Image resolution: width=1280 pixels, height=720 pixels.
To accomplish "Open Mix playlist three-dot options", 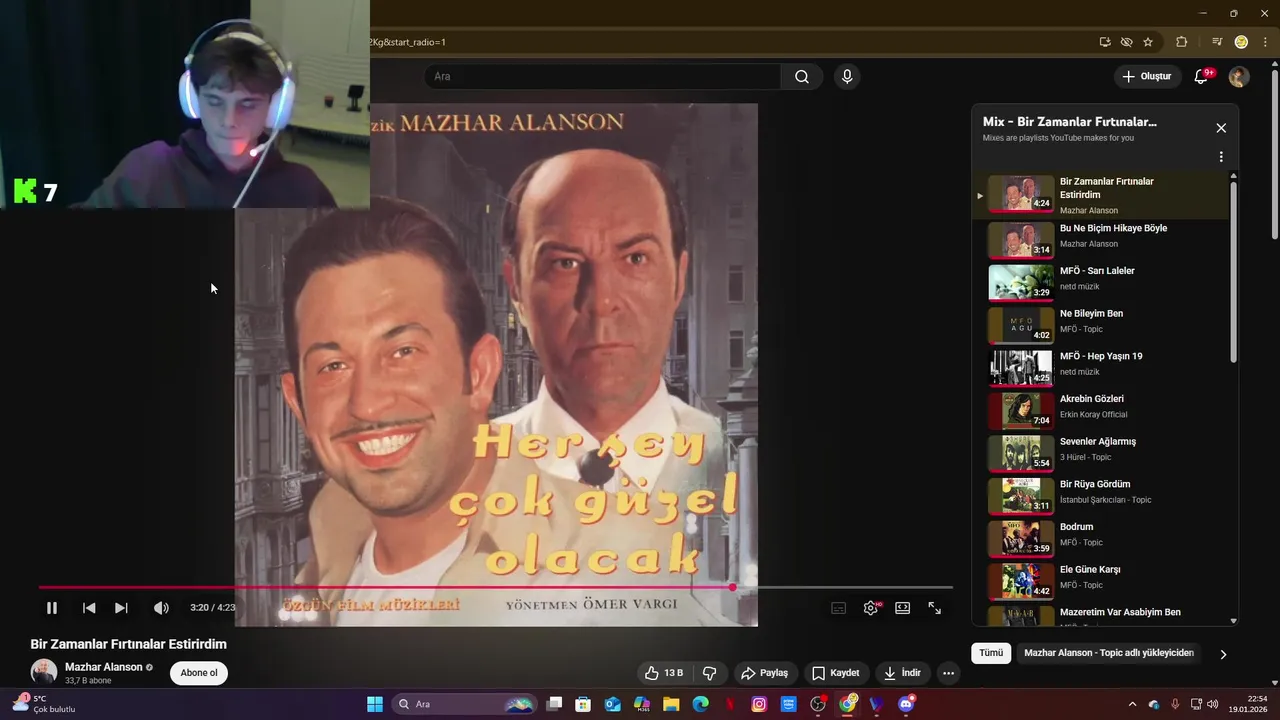I will point(1221,157).
